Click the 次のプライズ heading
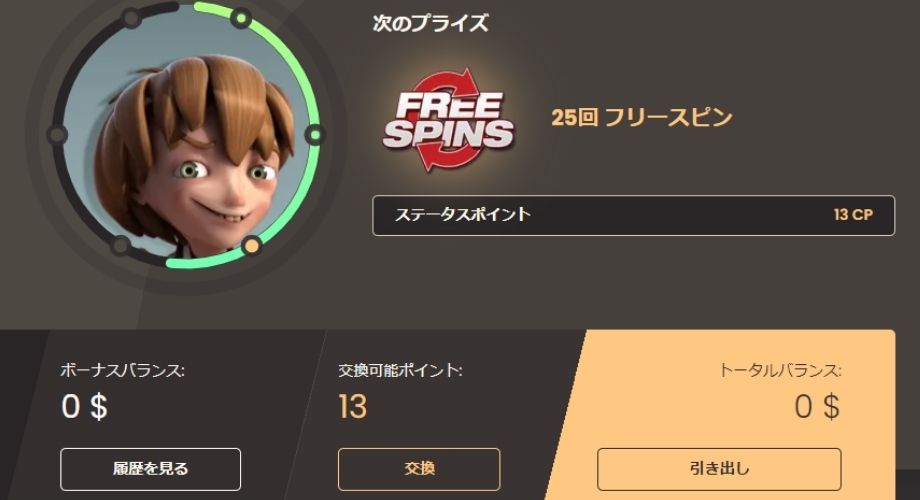This screenshot has width=920, height=500. click(430, 23)
